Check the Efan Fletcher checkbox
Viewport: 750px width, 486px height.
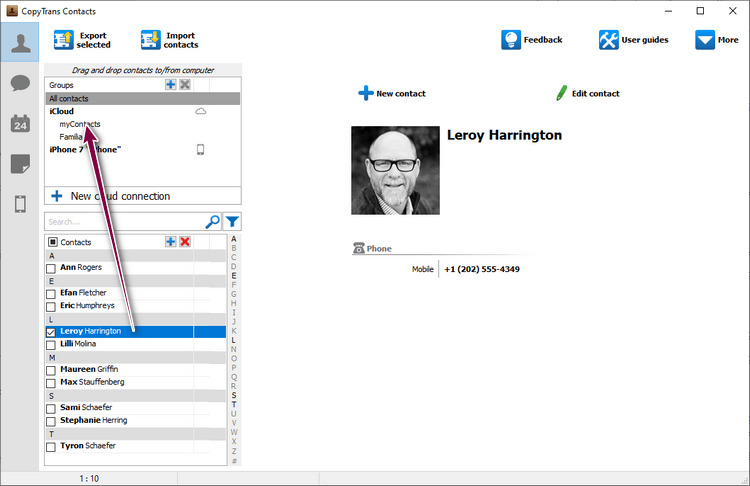pyautogui.click(x=51, y=294)
